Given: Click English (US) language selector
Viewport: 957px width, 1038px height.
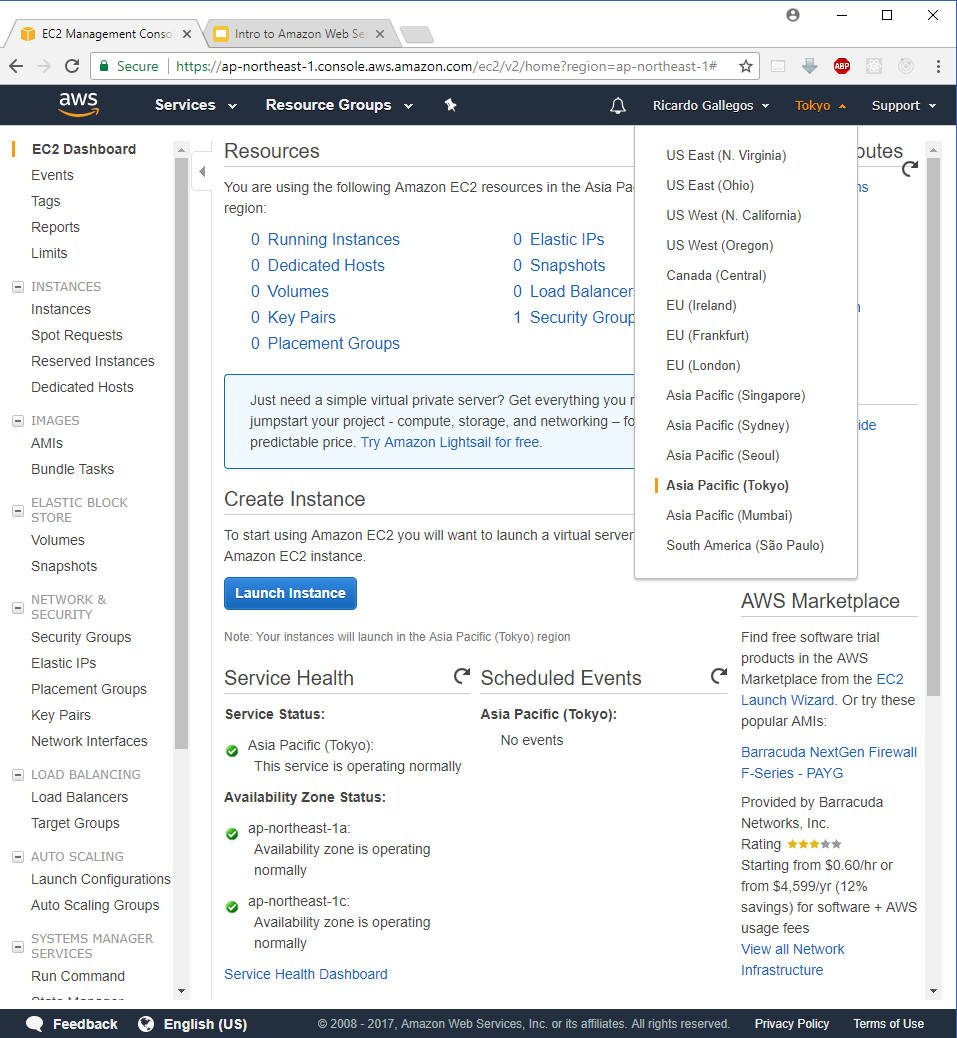Looking at the screenshot, I should (205, 1024).
